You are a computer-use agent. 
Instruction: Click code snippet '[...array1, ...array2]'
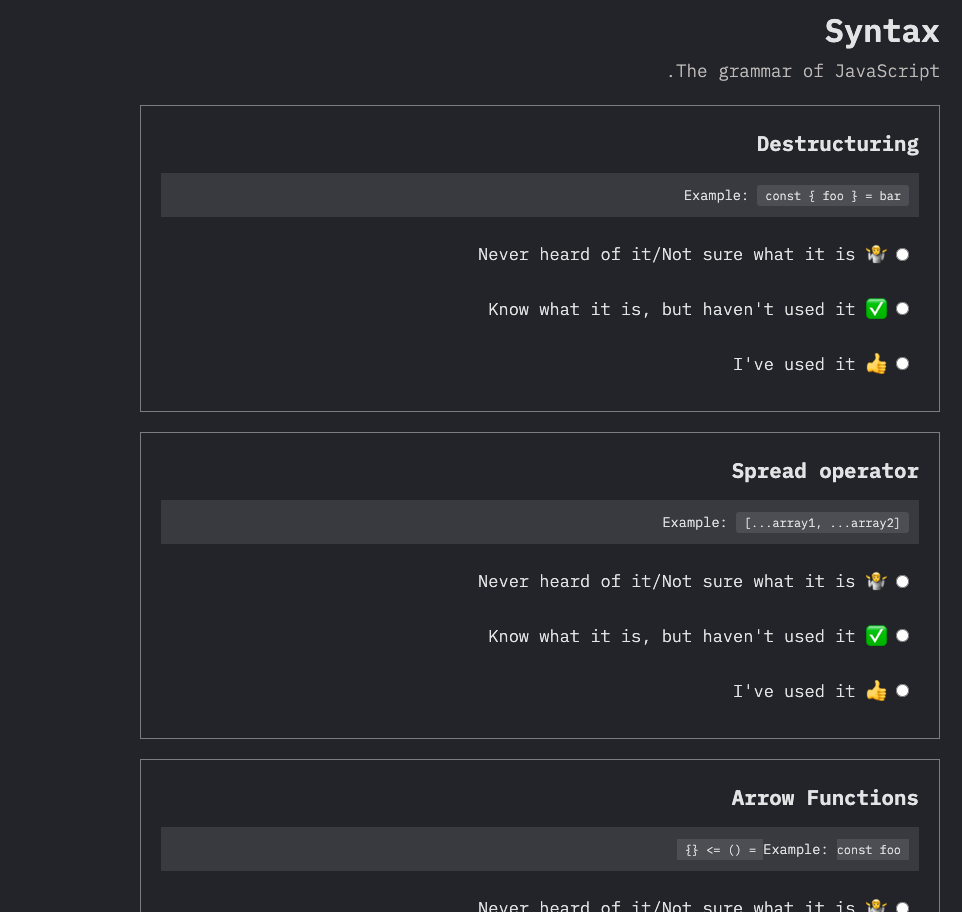point(822,523)
